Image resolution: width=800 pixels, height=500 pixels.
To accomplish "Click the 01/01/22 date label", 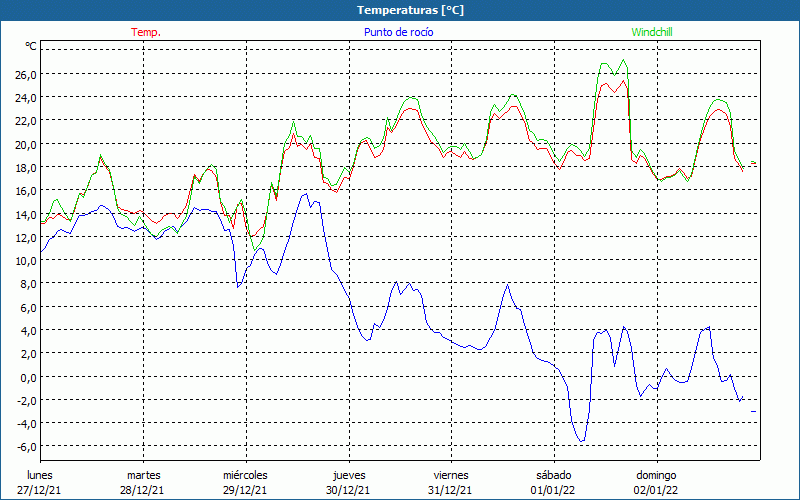I will click(553, 490).
